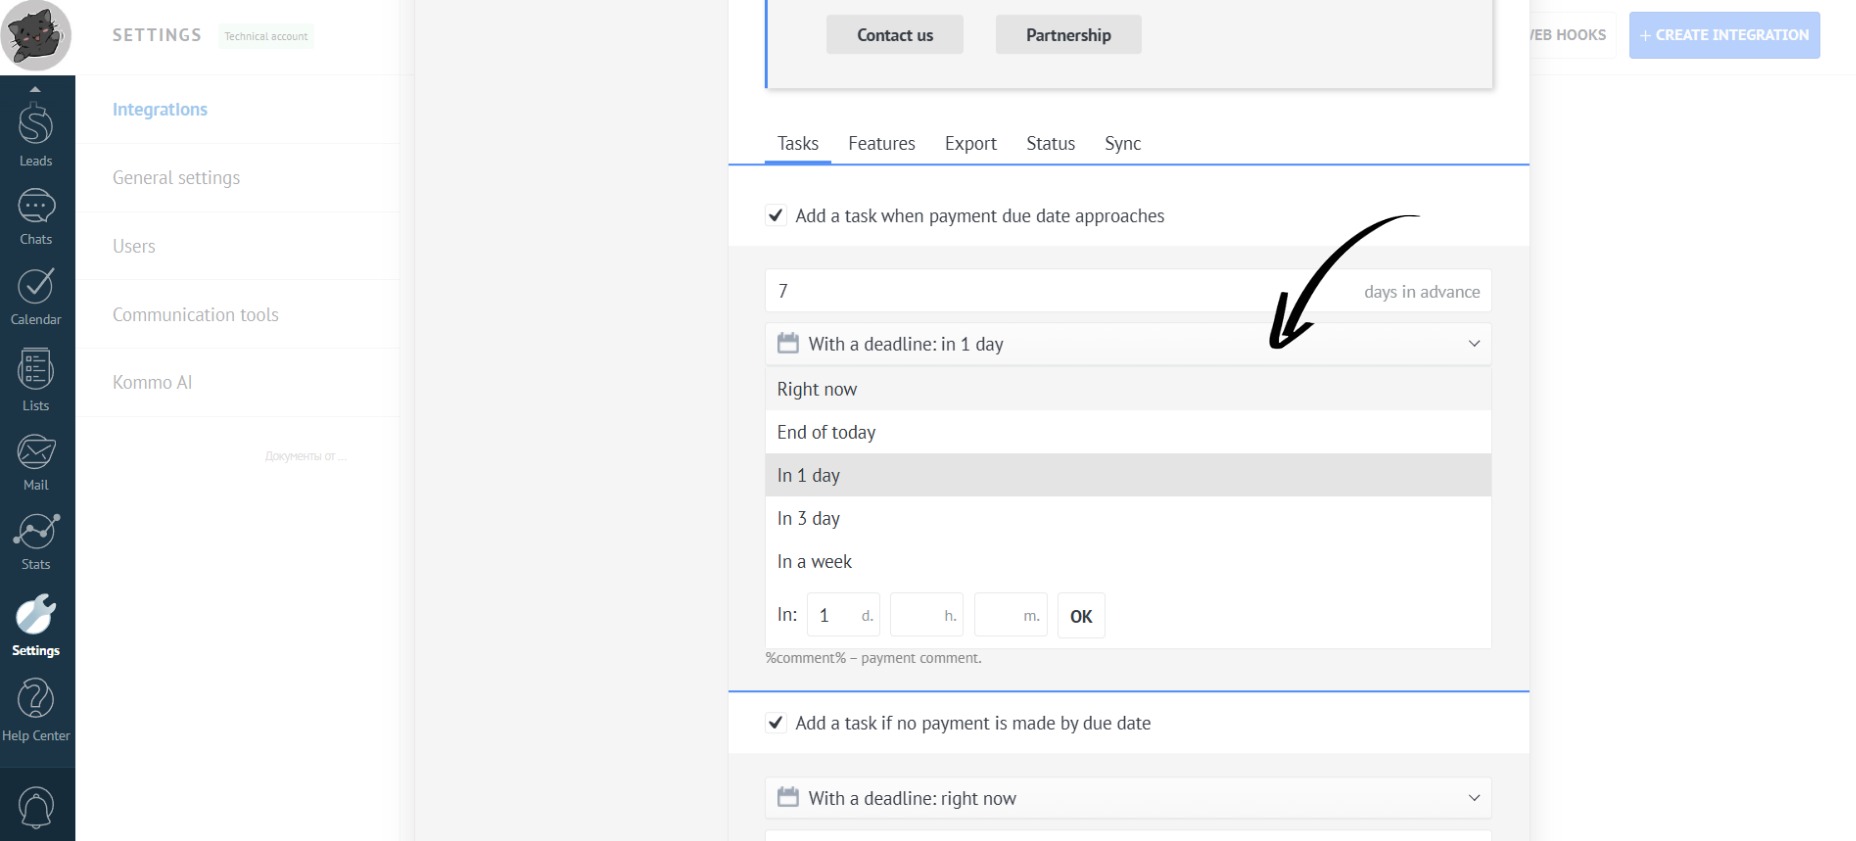
Task: Expand the 'With a deadline: right now' dropdown
Action: coord(1127,798)
